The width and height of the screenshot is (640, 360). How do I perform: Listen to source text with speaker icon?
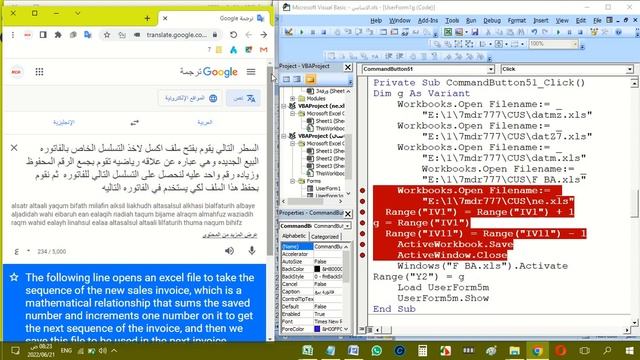coord(229,251)
